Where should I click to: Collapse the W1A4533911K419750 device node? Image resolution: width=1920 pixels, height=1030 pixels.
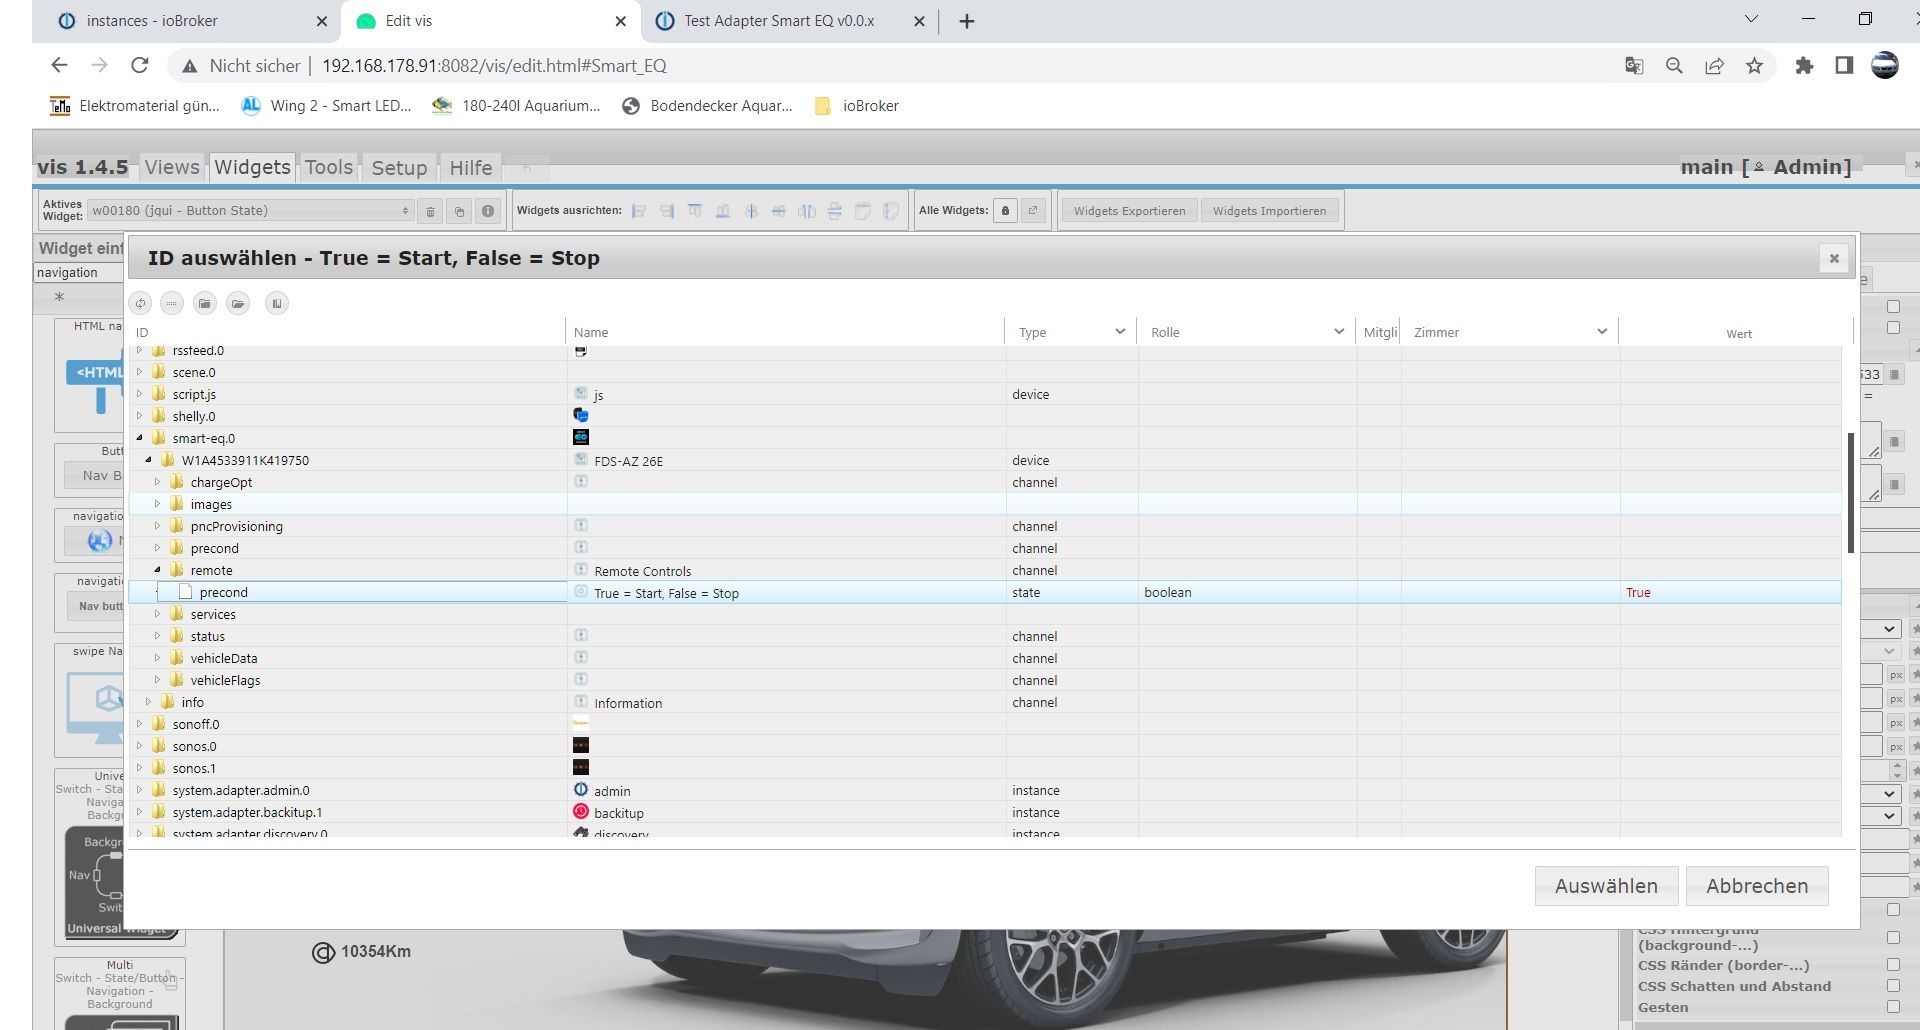click(x=148, y=460)
